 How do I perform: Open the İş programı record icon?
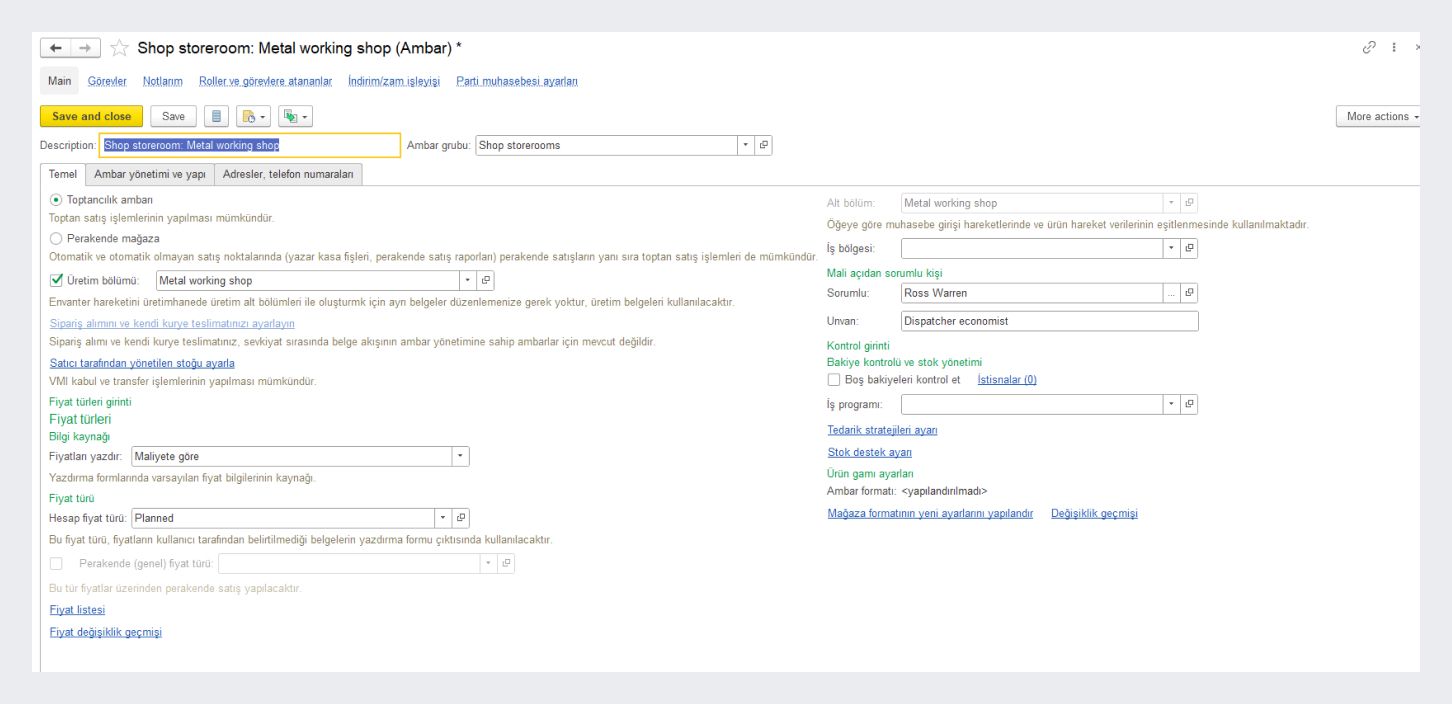[1189, 404]
